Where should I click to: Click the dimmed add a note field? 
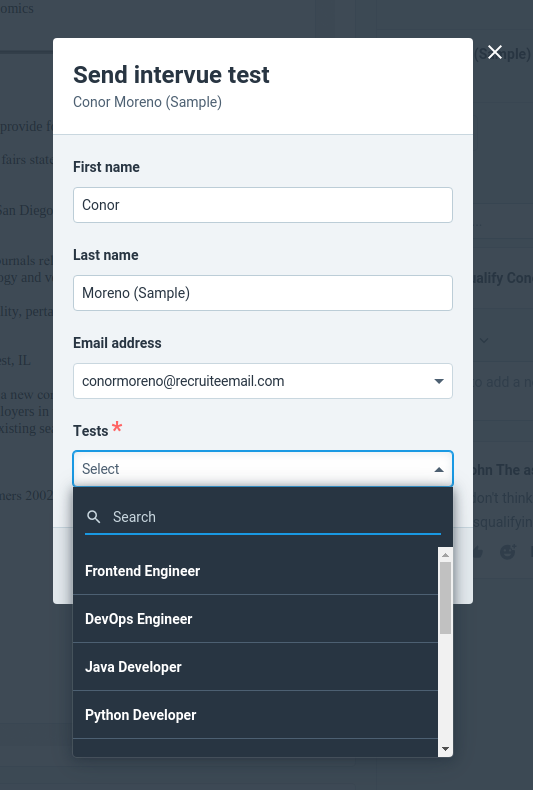tap(502, 382)
